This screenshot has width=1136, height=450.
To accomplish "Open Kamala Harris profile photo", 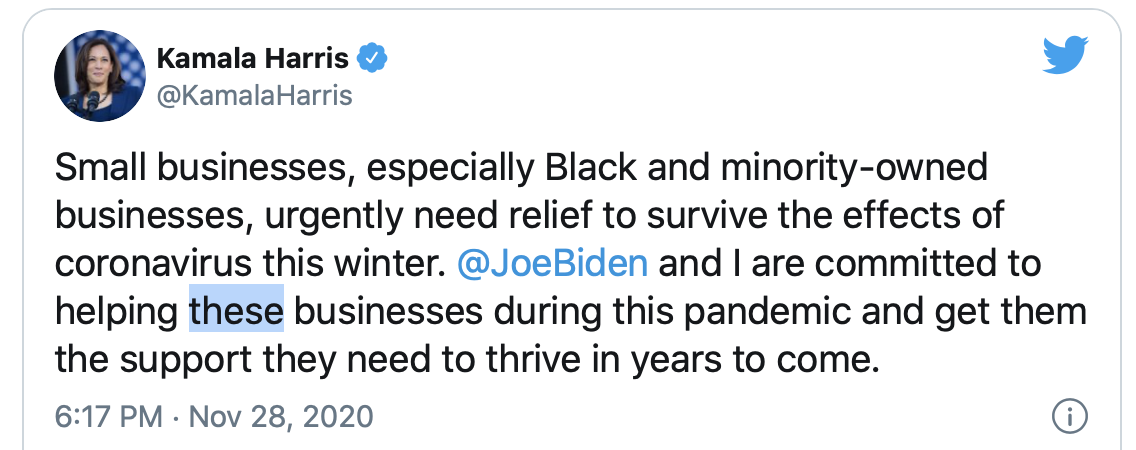I will [x=100, y=76].
